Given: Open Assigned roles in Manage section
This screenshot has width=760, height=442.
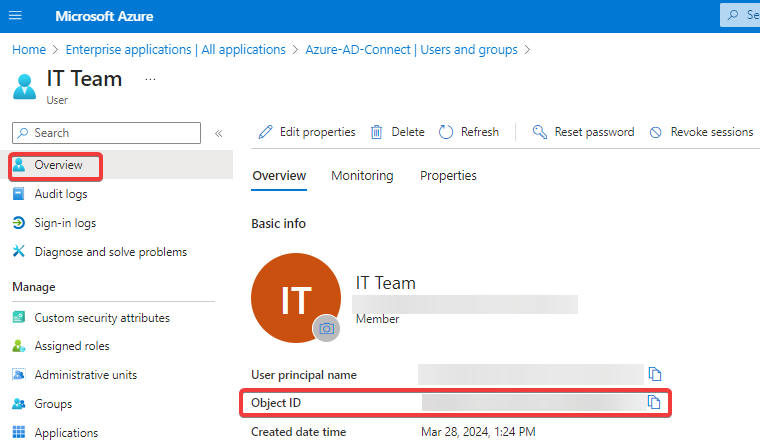Looking at the screenshot, I should pos(72,346).
